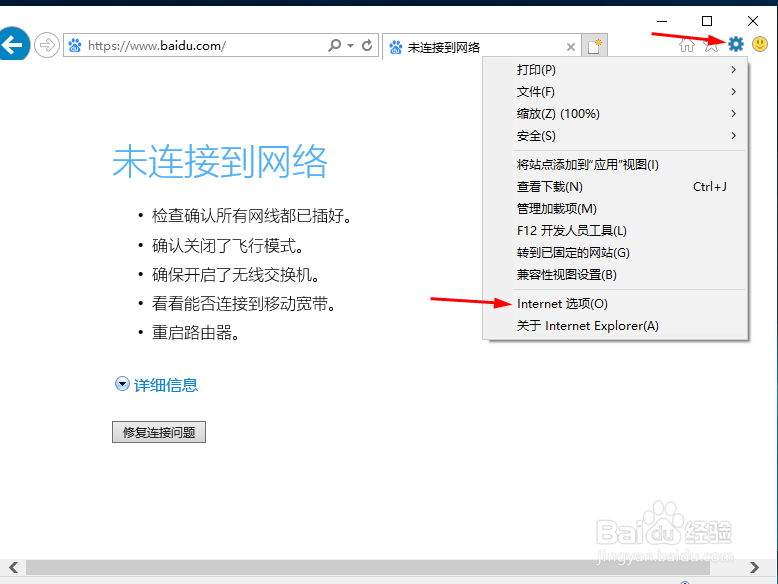Open the 缩放(Z) (100%) submenu
This screenshot has width=778, height=584.
[x=615, y=114]
